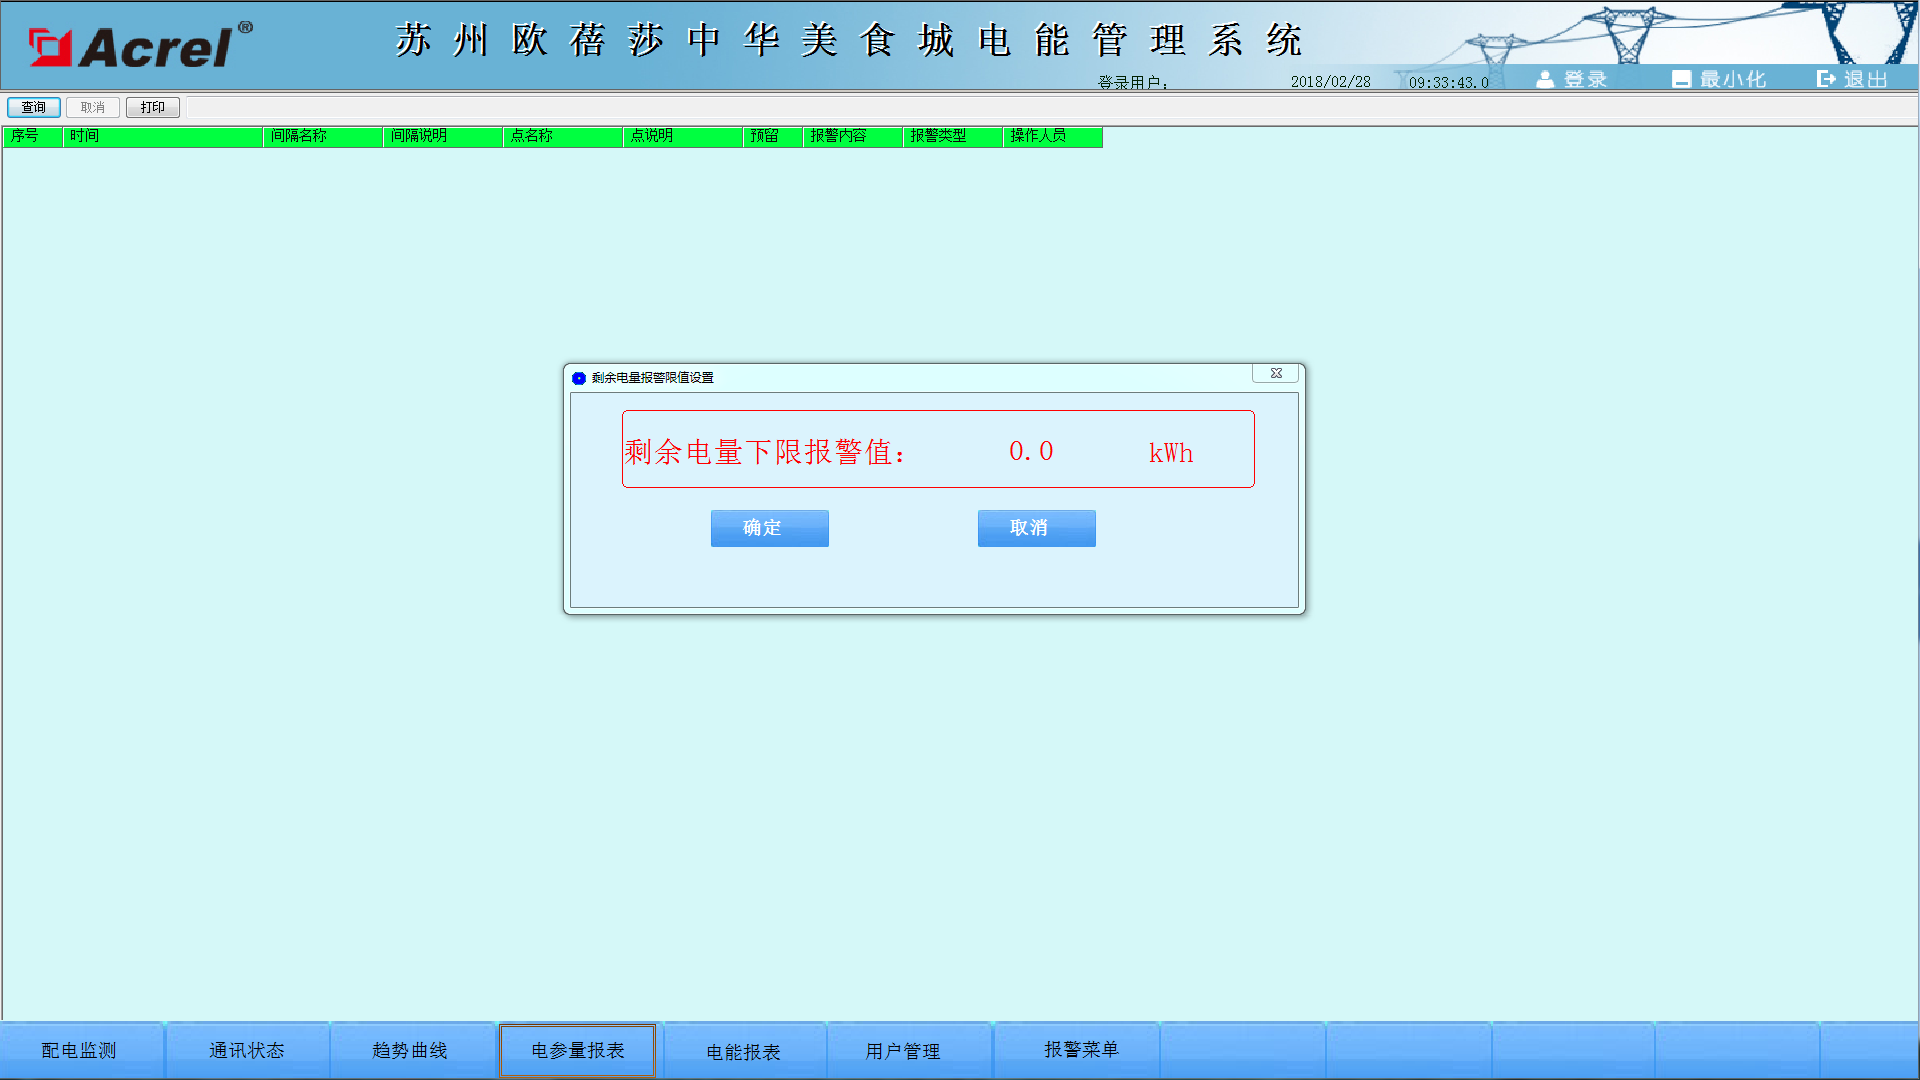
Task: Click the 0.0 alarm value field
Action: [x=1030, y=452]
